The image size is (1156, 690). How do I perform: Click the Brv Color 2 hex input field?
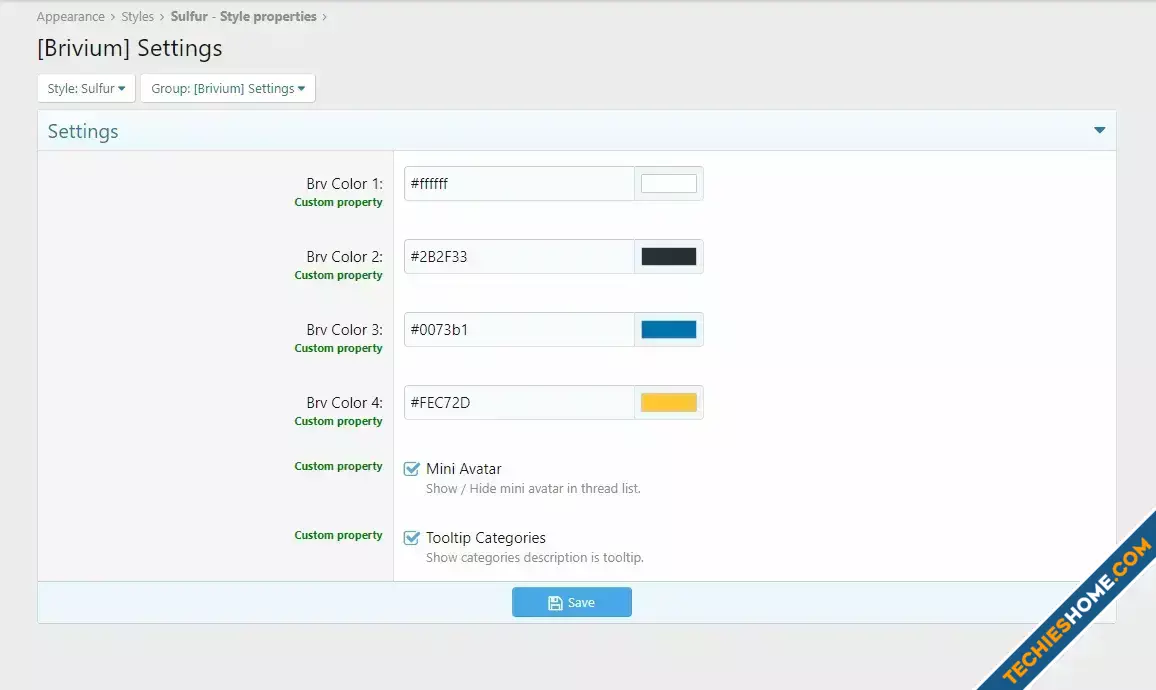518,257
